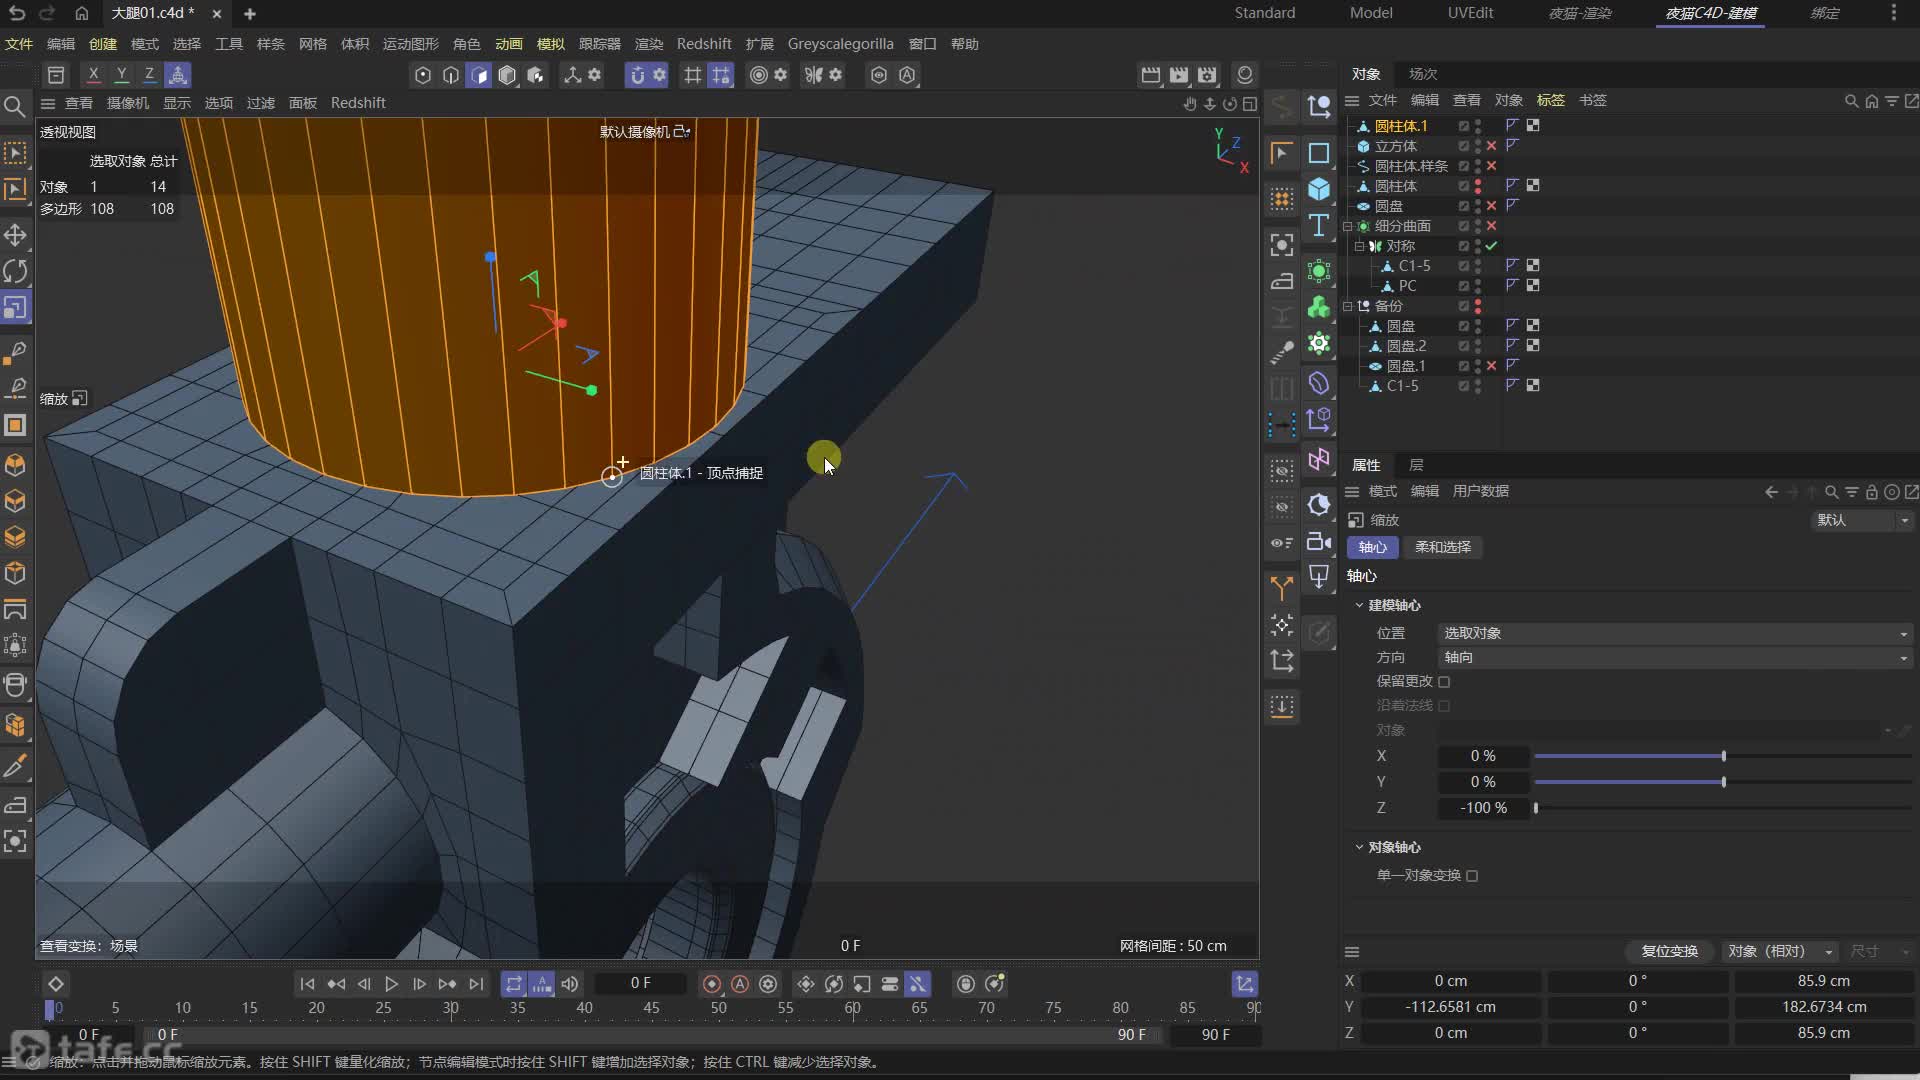The width and height of the screenshot is (1920, 1080).
Task: Click the record active objects button
Action: click(x=712, y=984)
